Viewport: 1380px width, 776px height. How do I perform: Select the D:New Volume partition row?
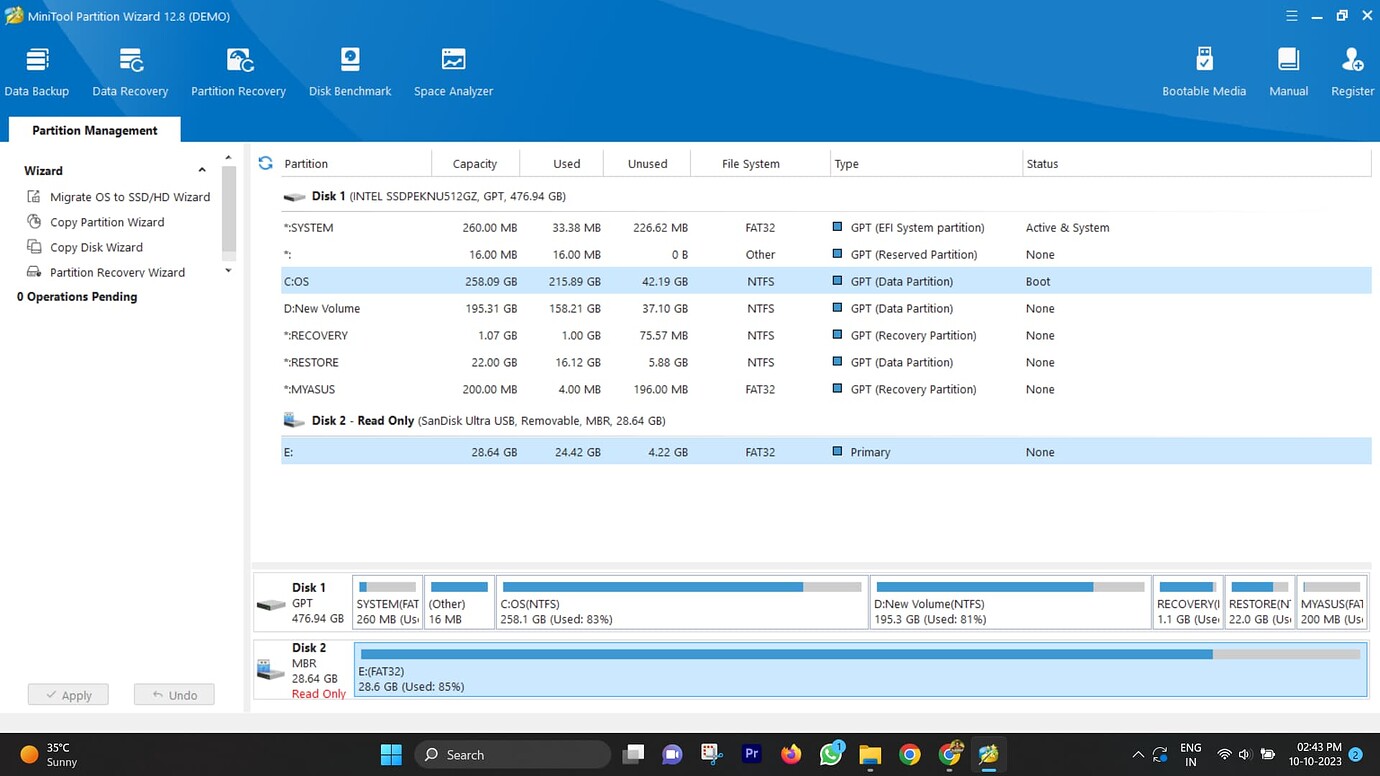pyautogui.click(x=826, y=308)
